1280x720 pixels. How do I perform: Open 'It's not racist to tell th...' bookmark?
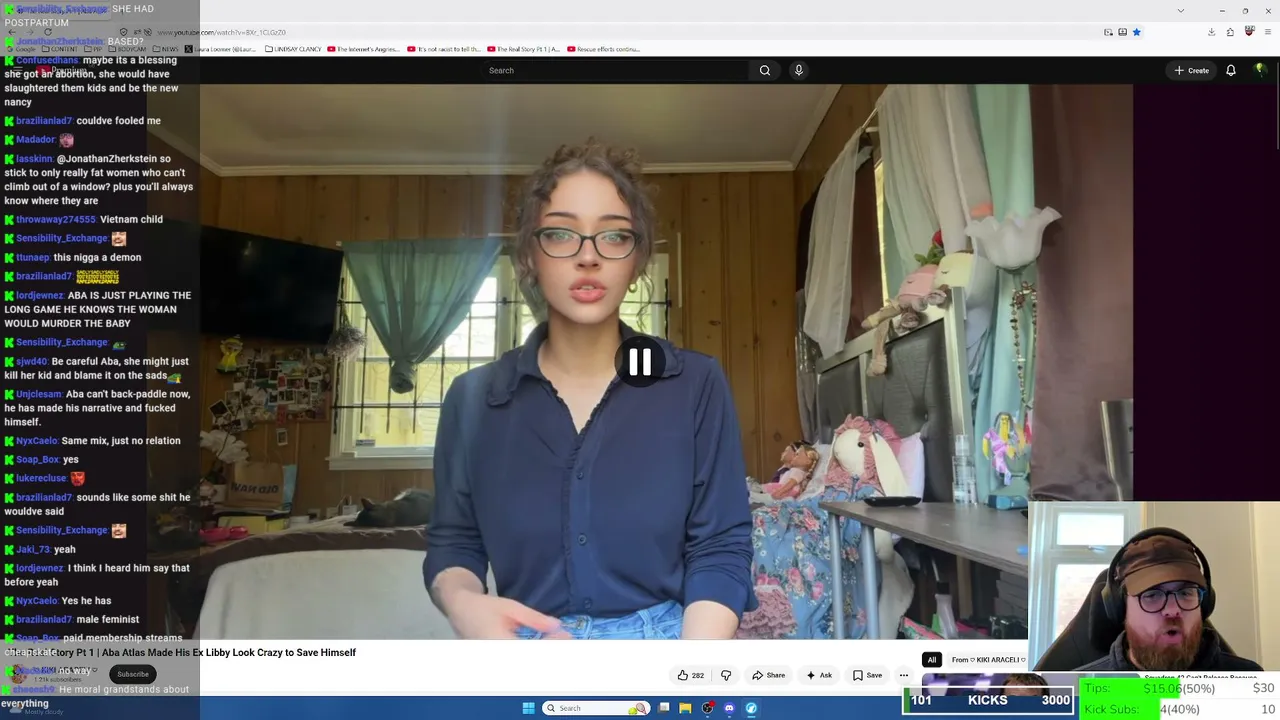click(x=444, y=49)
